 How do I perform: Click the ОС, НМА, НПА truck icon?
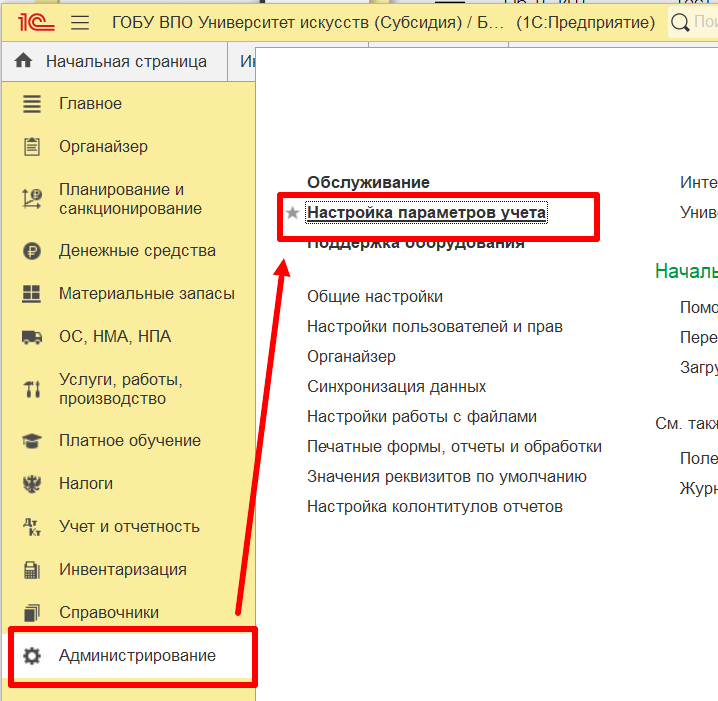click(x=32, y=337)
